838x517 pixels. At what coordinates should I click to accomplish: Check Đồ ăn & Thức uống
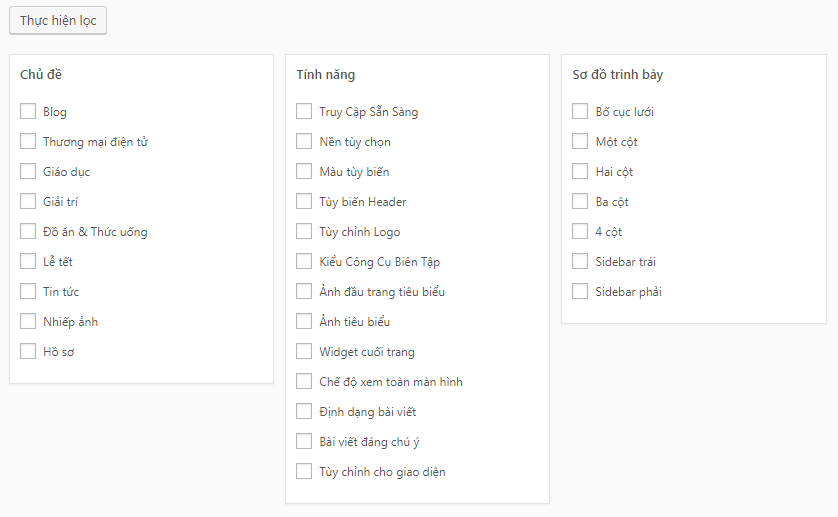click(28, 232)
